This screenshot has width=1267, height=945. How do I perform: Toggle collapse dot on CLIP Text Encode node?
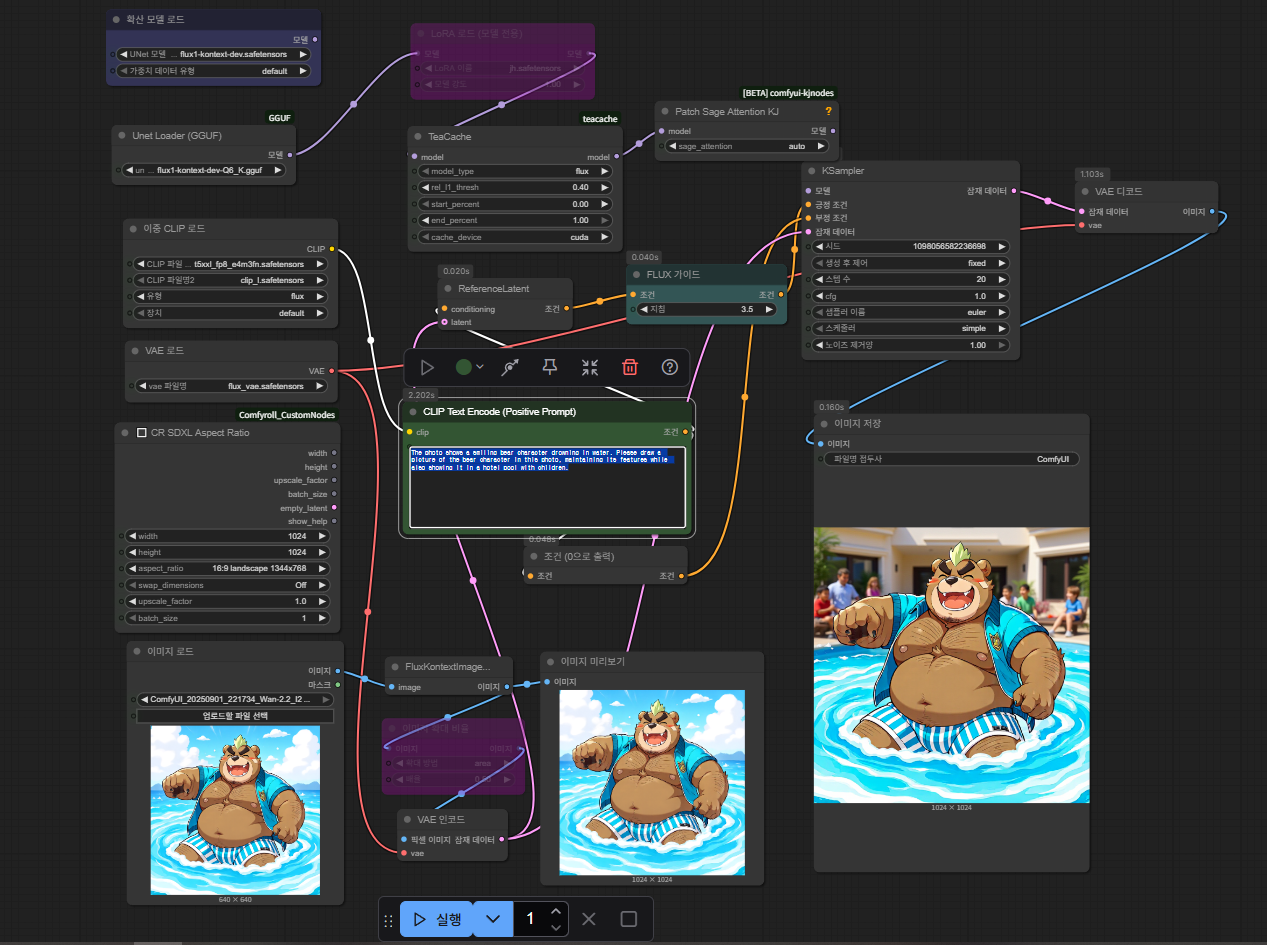coord(412,411)
